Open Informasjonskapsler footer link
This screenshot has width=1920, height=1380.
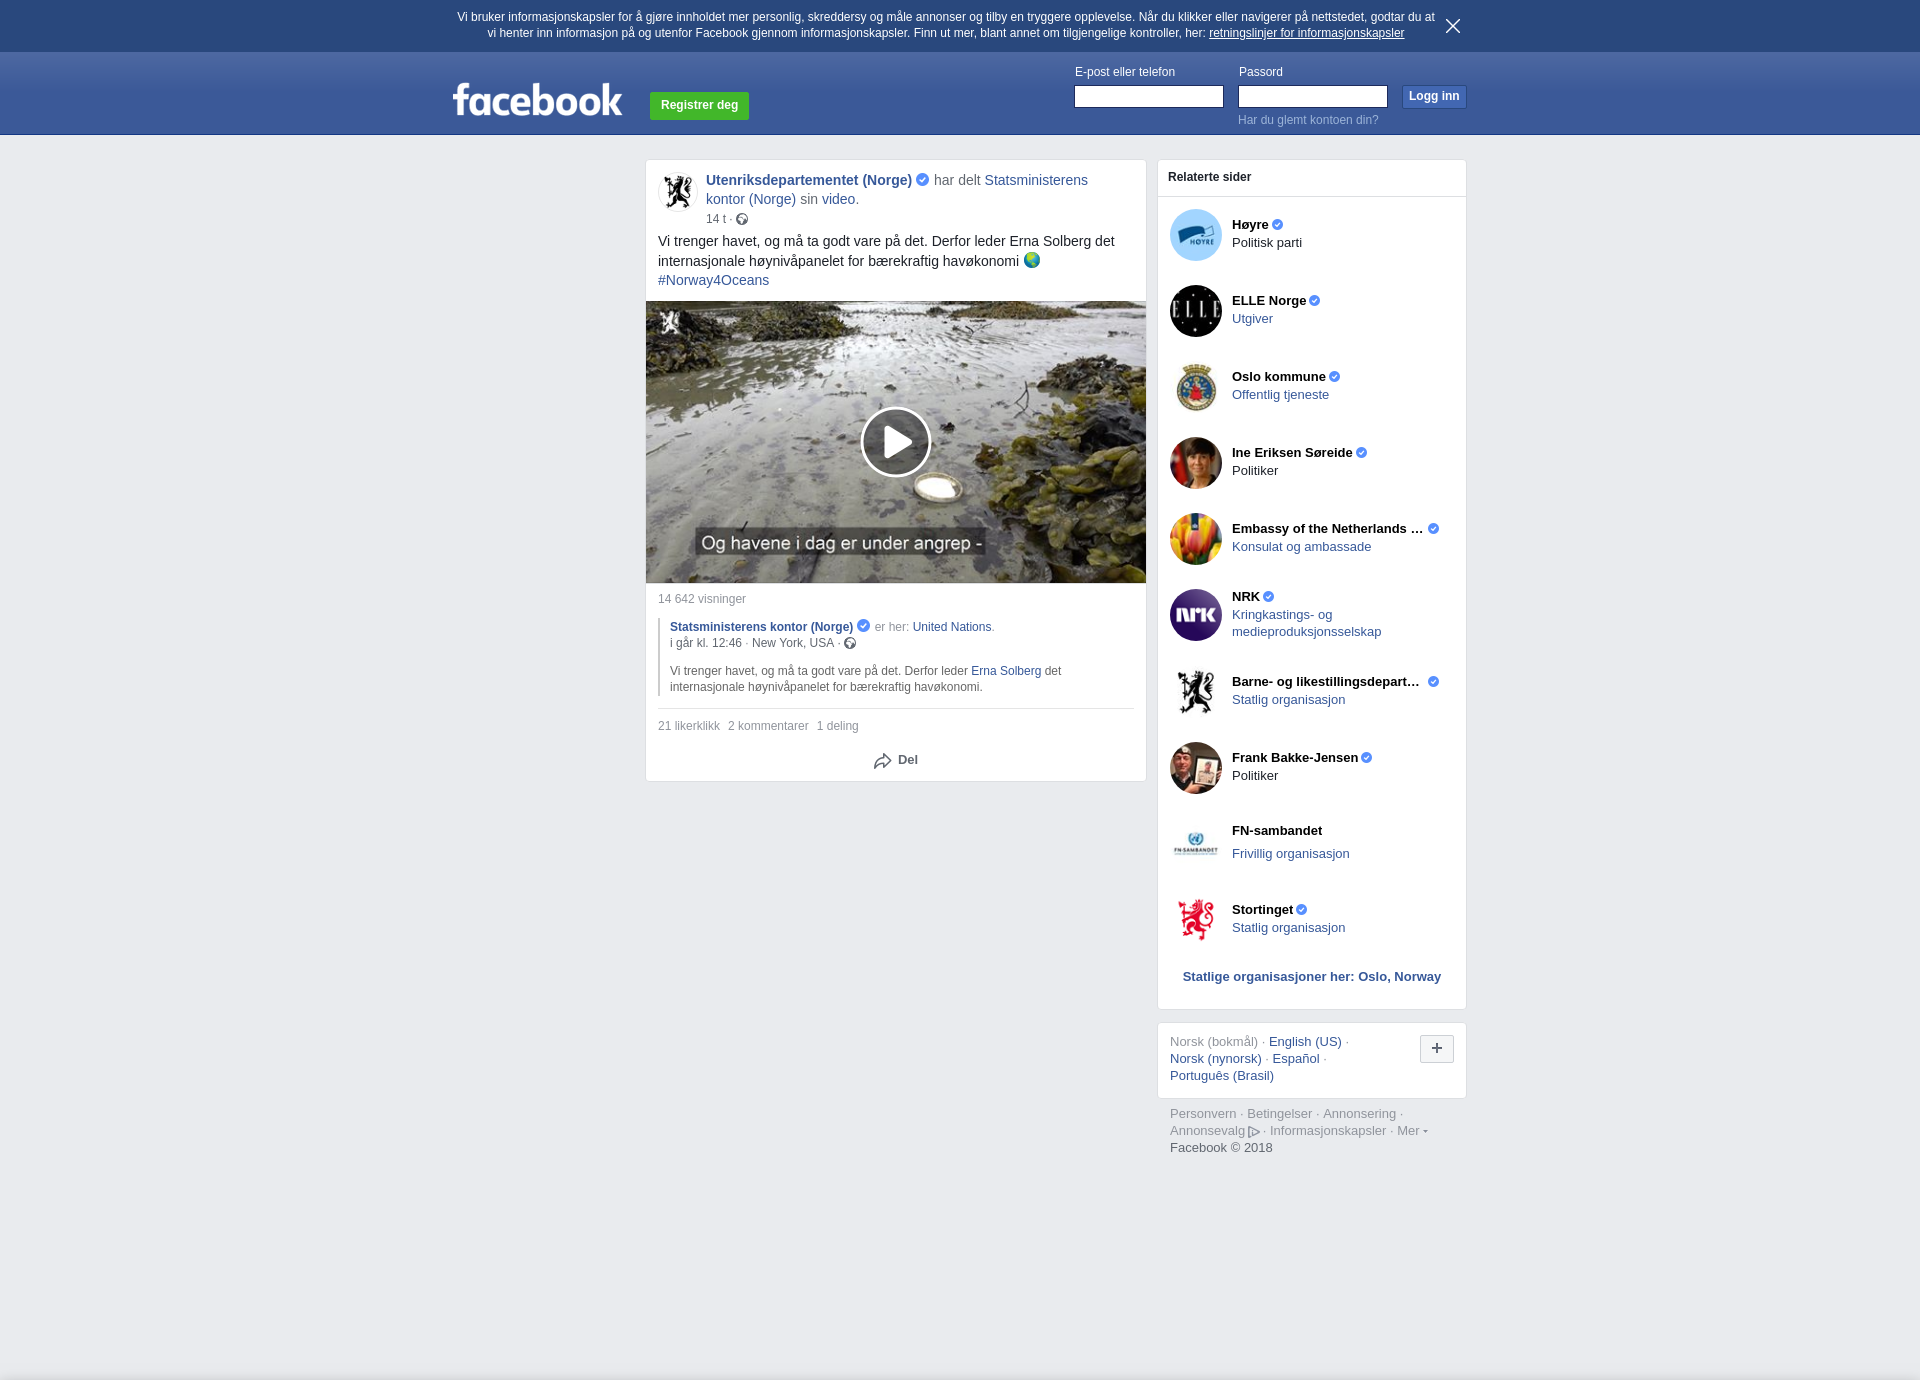pos(1328,1131)
